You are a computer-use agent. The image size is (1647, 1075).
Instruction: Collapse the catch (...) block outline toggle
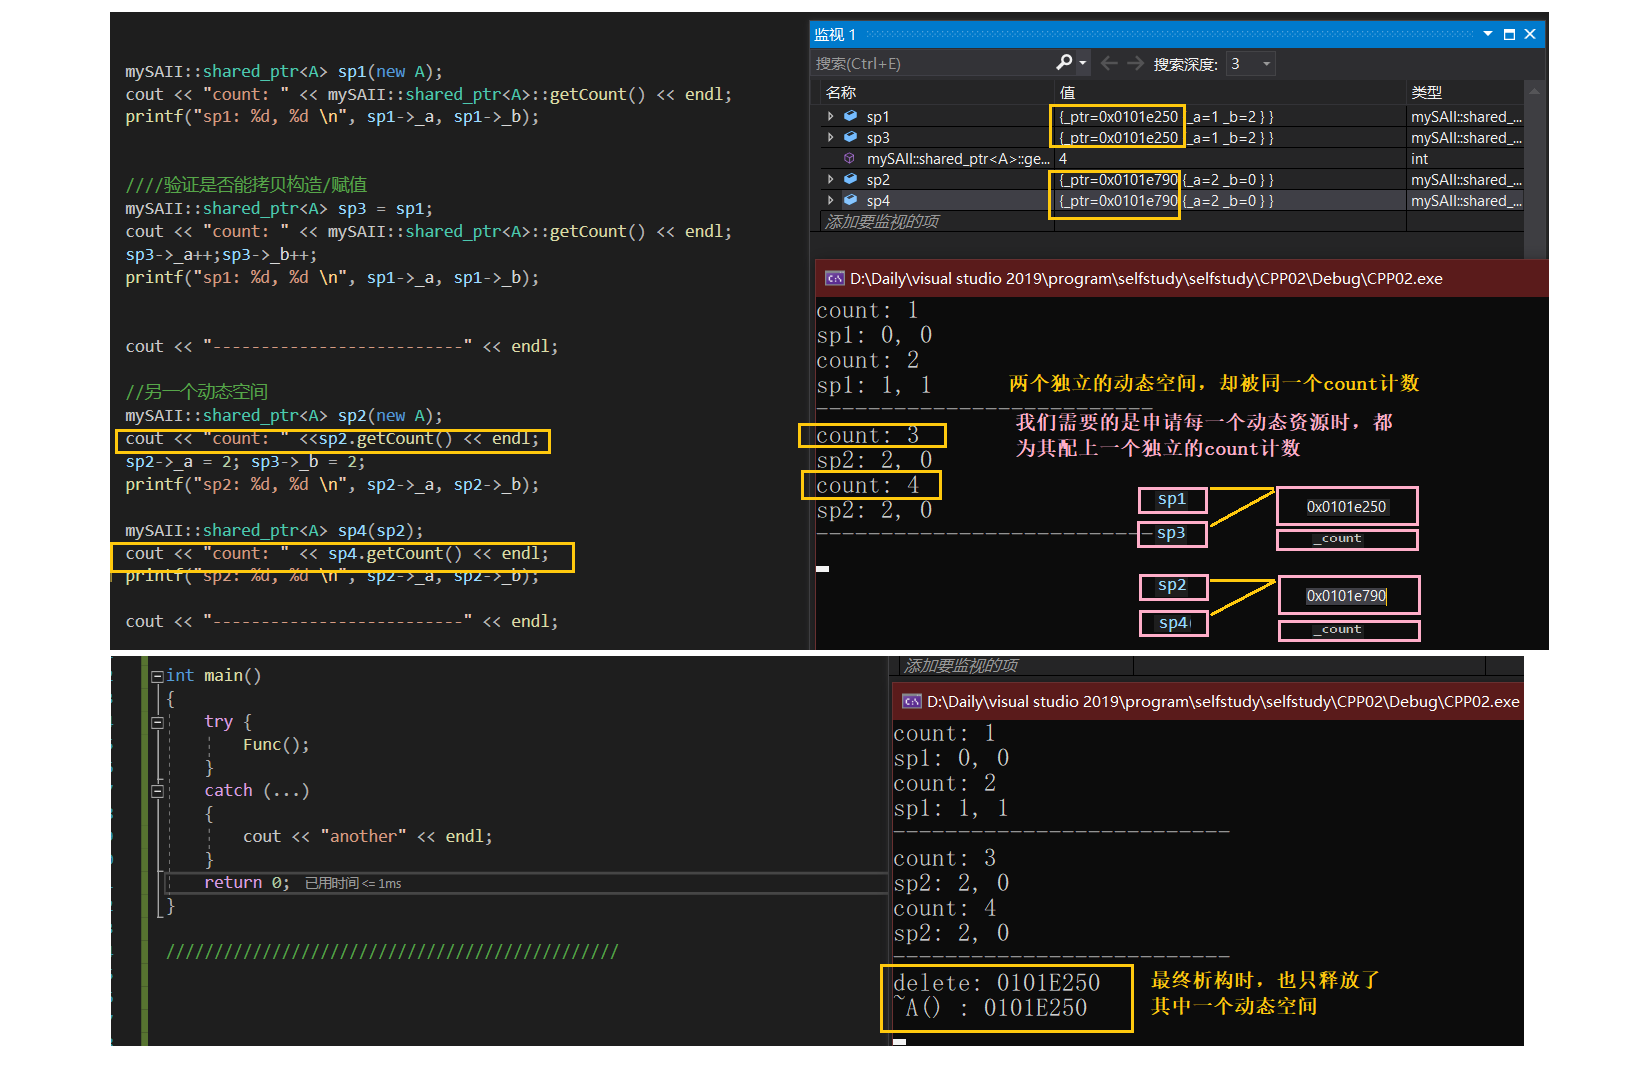click(x=157, y=791)
